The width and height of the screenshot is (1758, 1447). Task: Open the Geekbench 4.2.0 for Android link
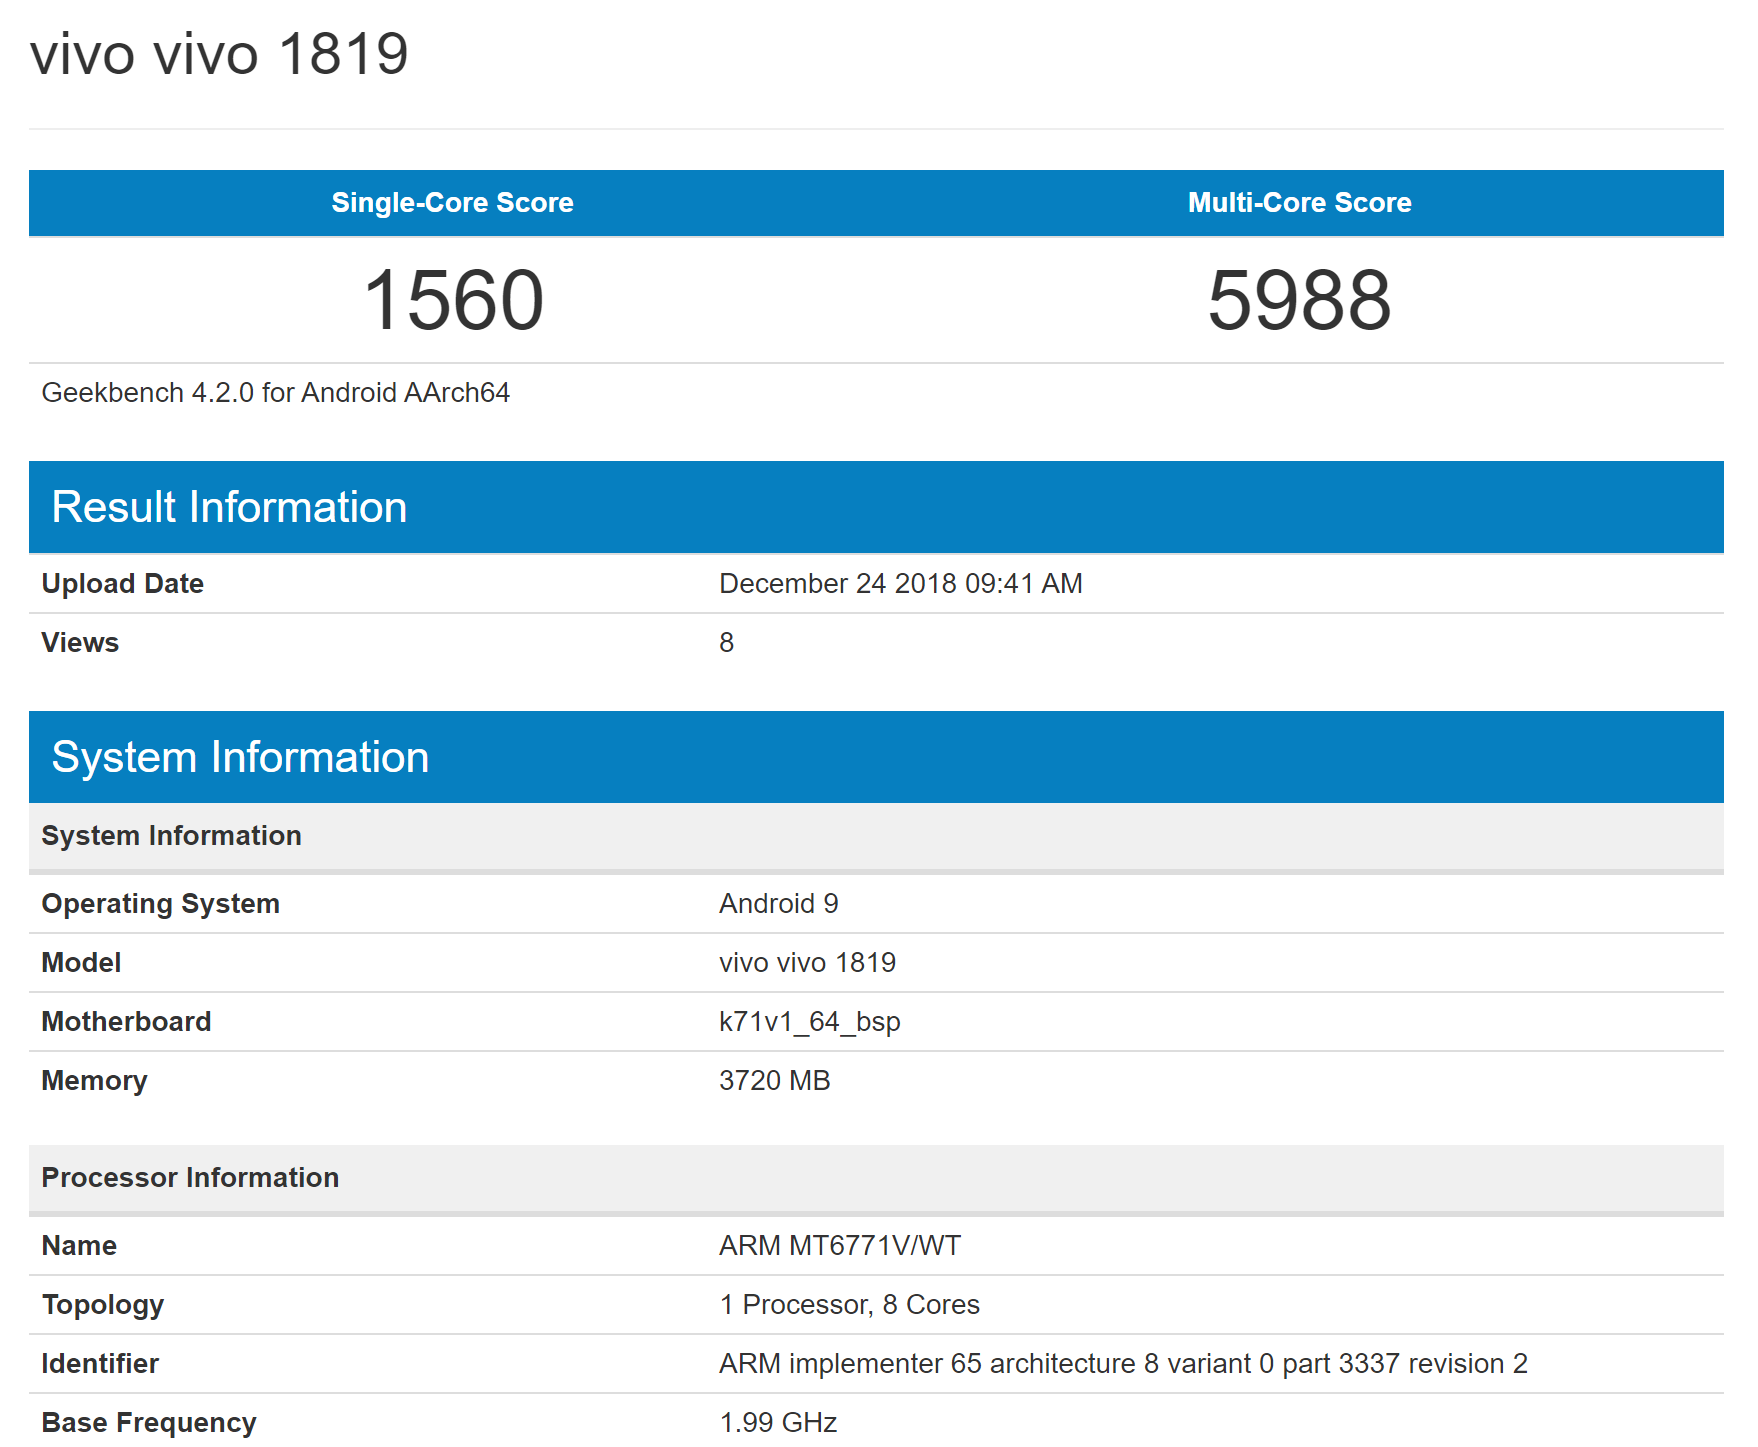pos(275,393)
